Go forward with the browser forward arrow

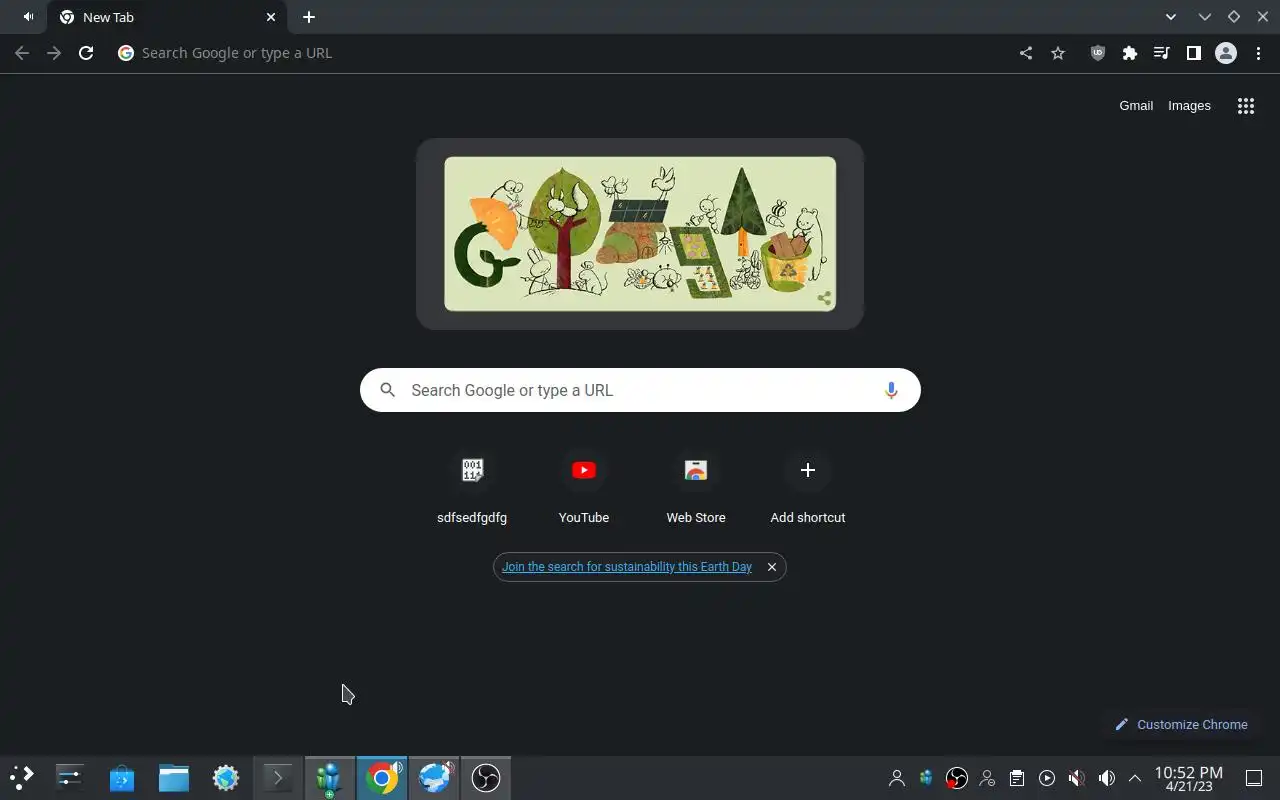[54, 53]
